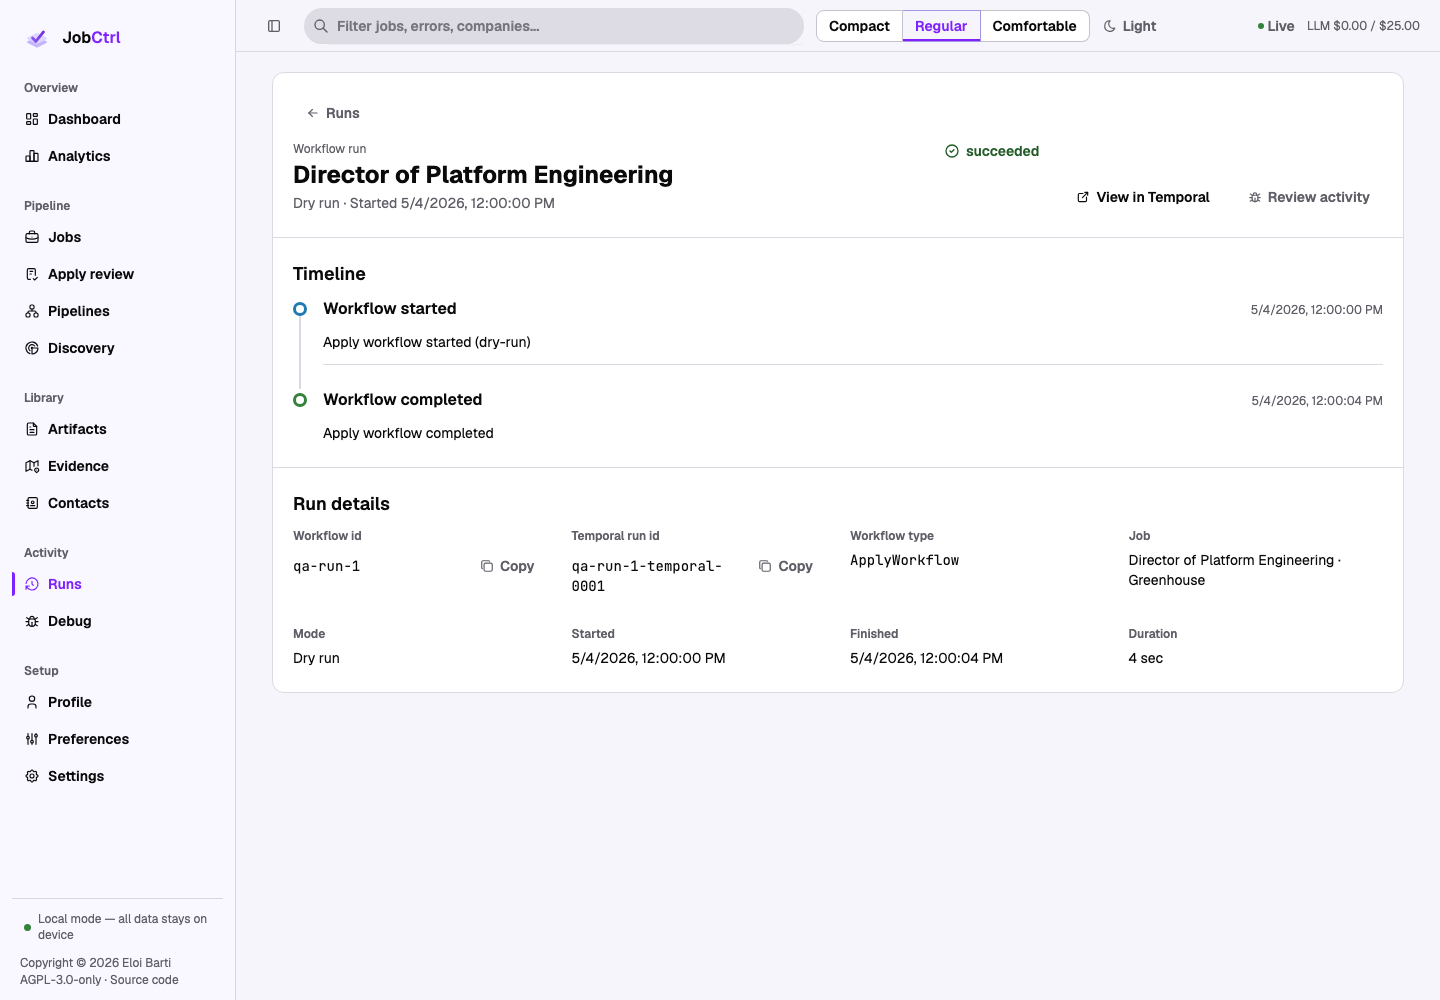This screenshot has width=1440, height=1000.
Task: Select Compact density
Action: coord(859,26)
